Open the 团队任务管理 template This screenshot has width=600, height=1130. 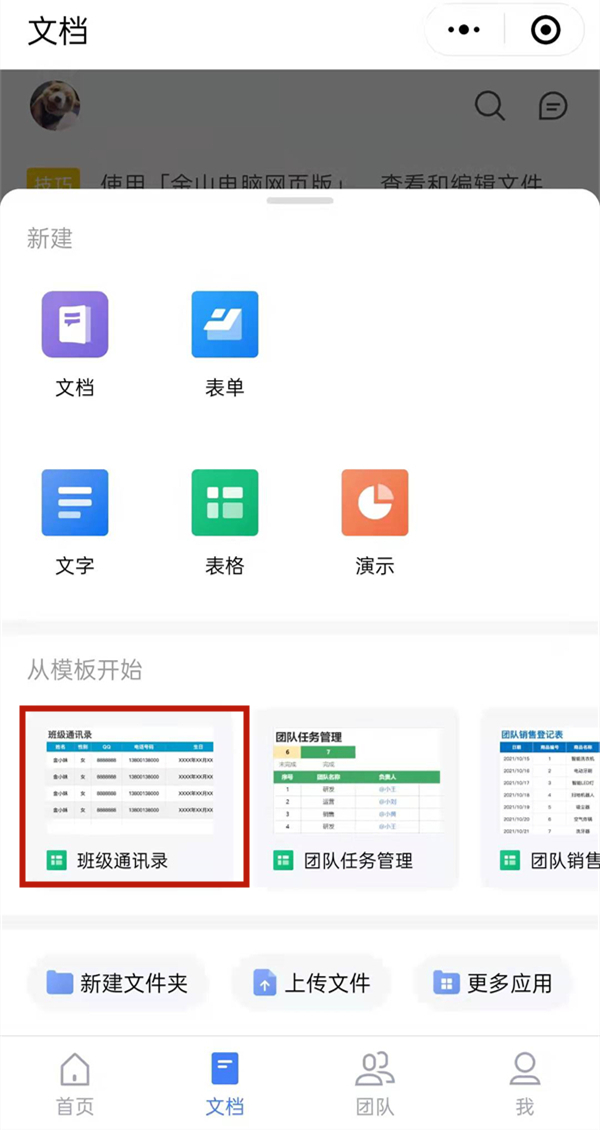pyautogui.click(x=358, y=796)
